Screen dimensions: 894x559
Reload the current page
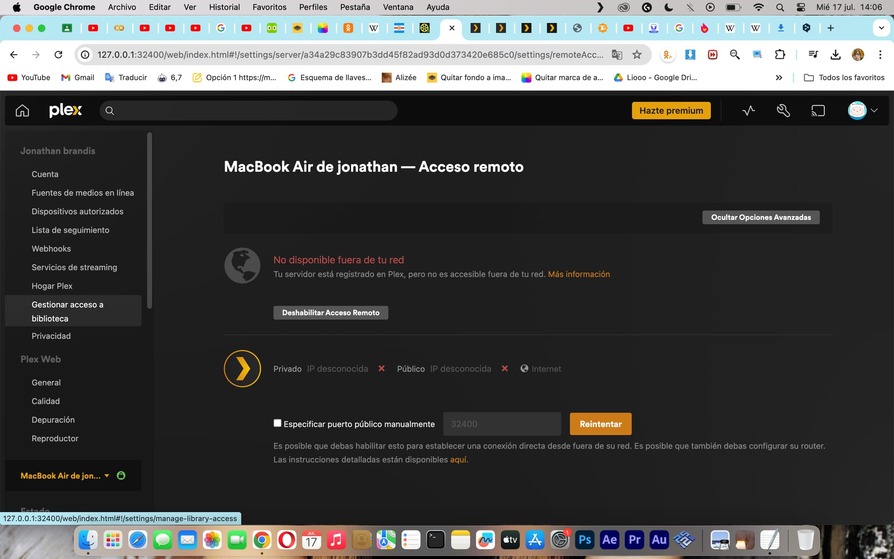tap(58, 55)
